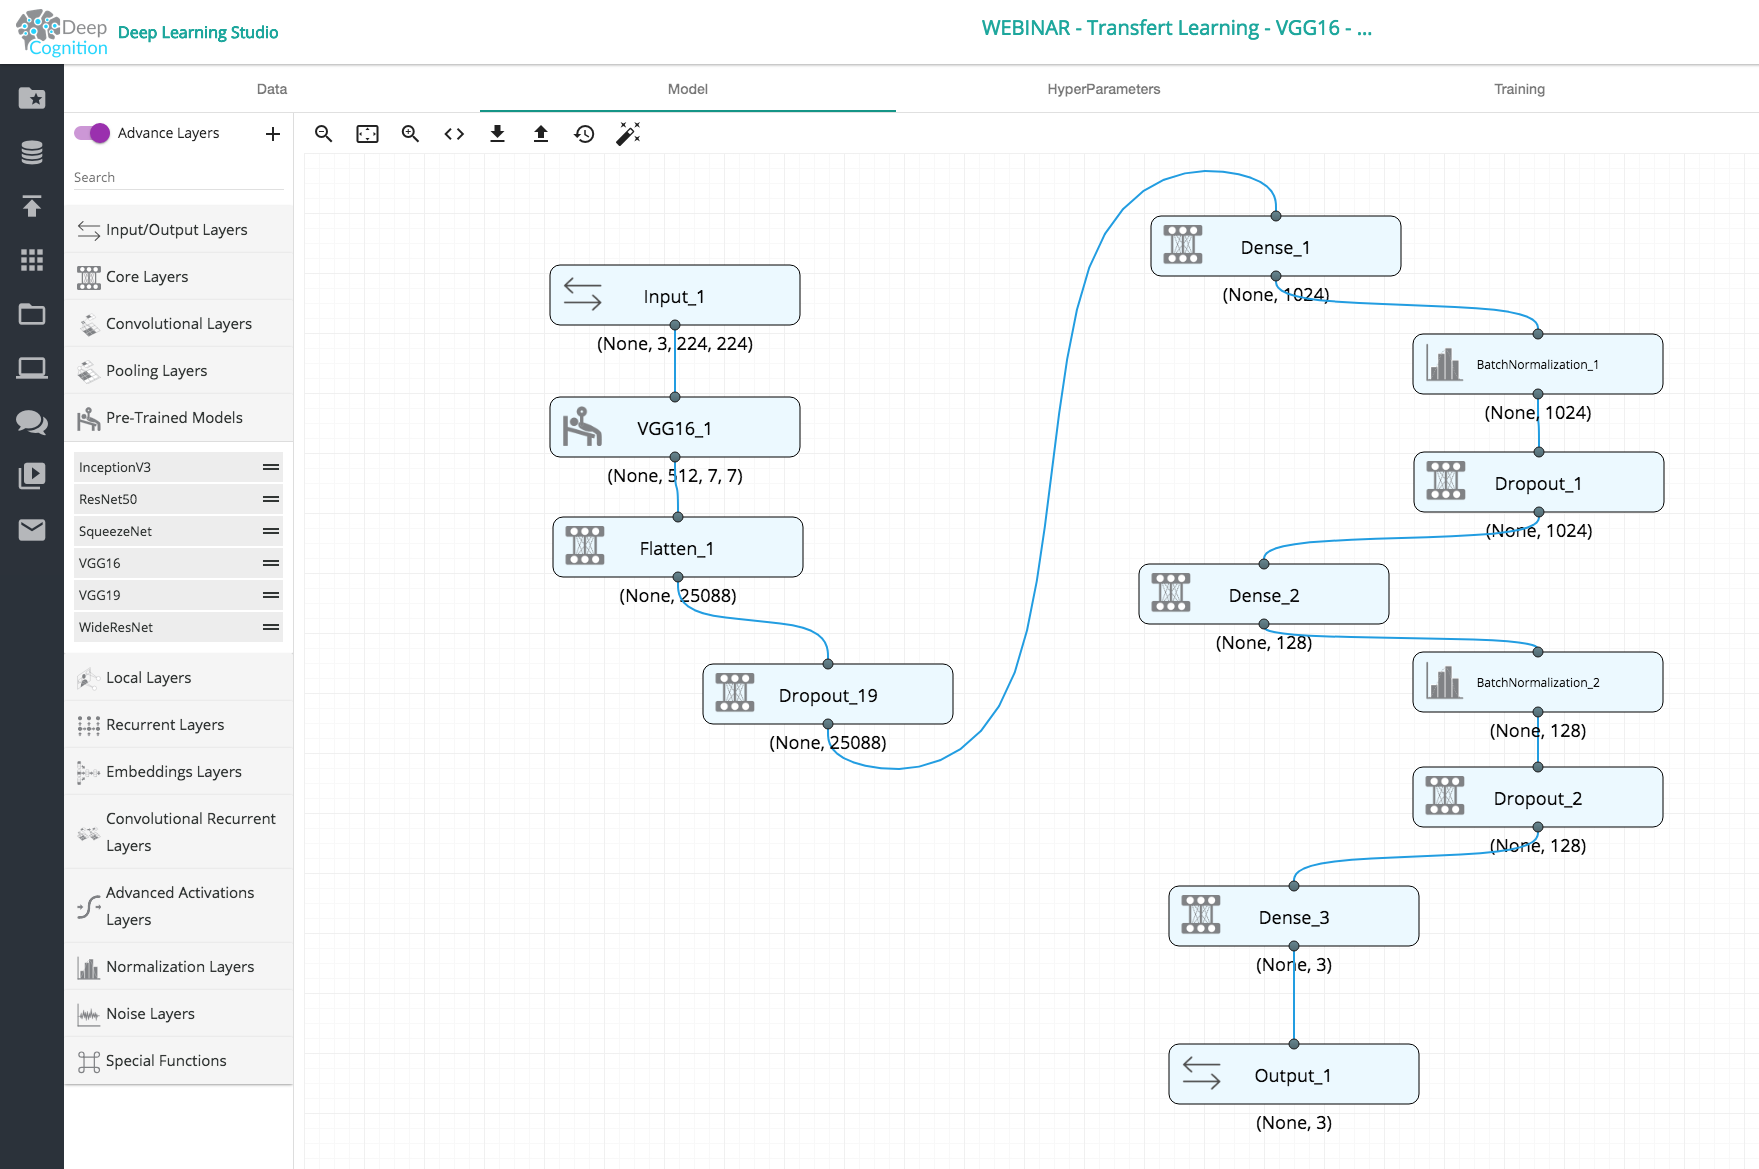Switch to the HyperParameters tab

click(1104, 89)
